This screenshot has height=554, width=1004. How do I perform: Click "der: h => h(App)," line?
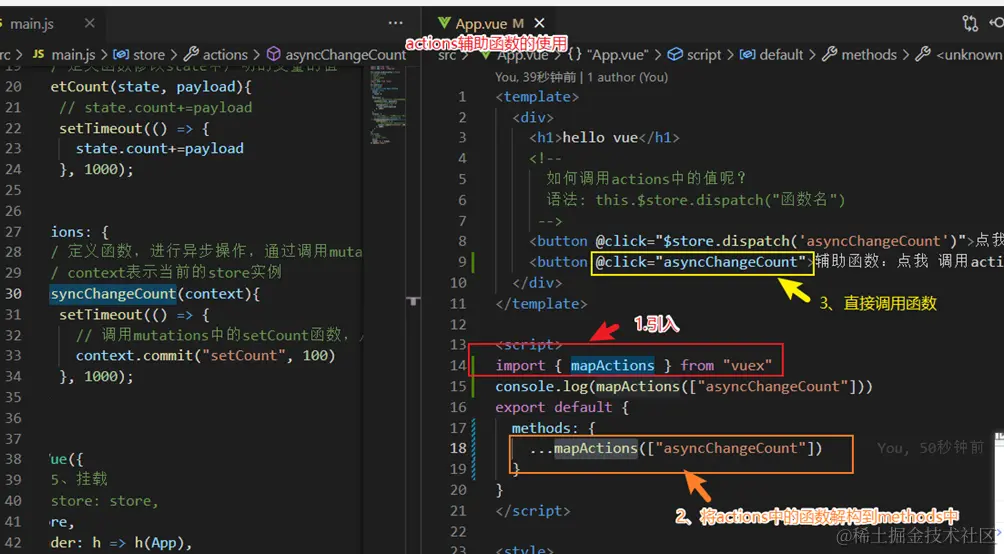[121, 543]
